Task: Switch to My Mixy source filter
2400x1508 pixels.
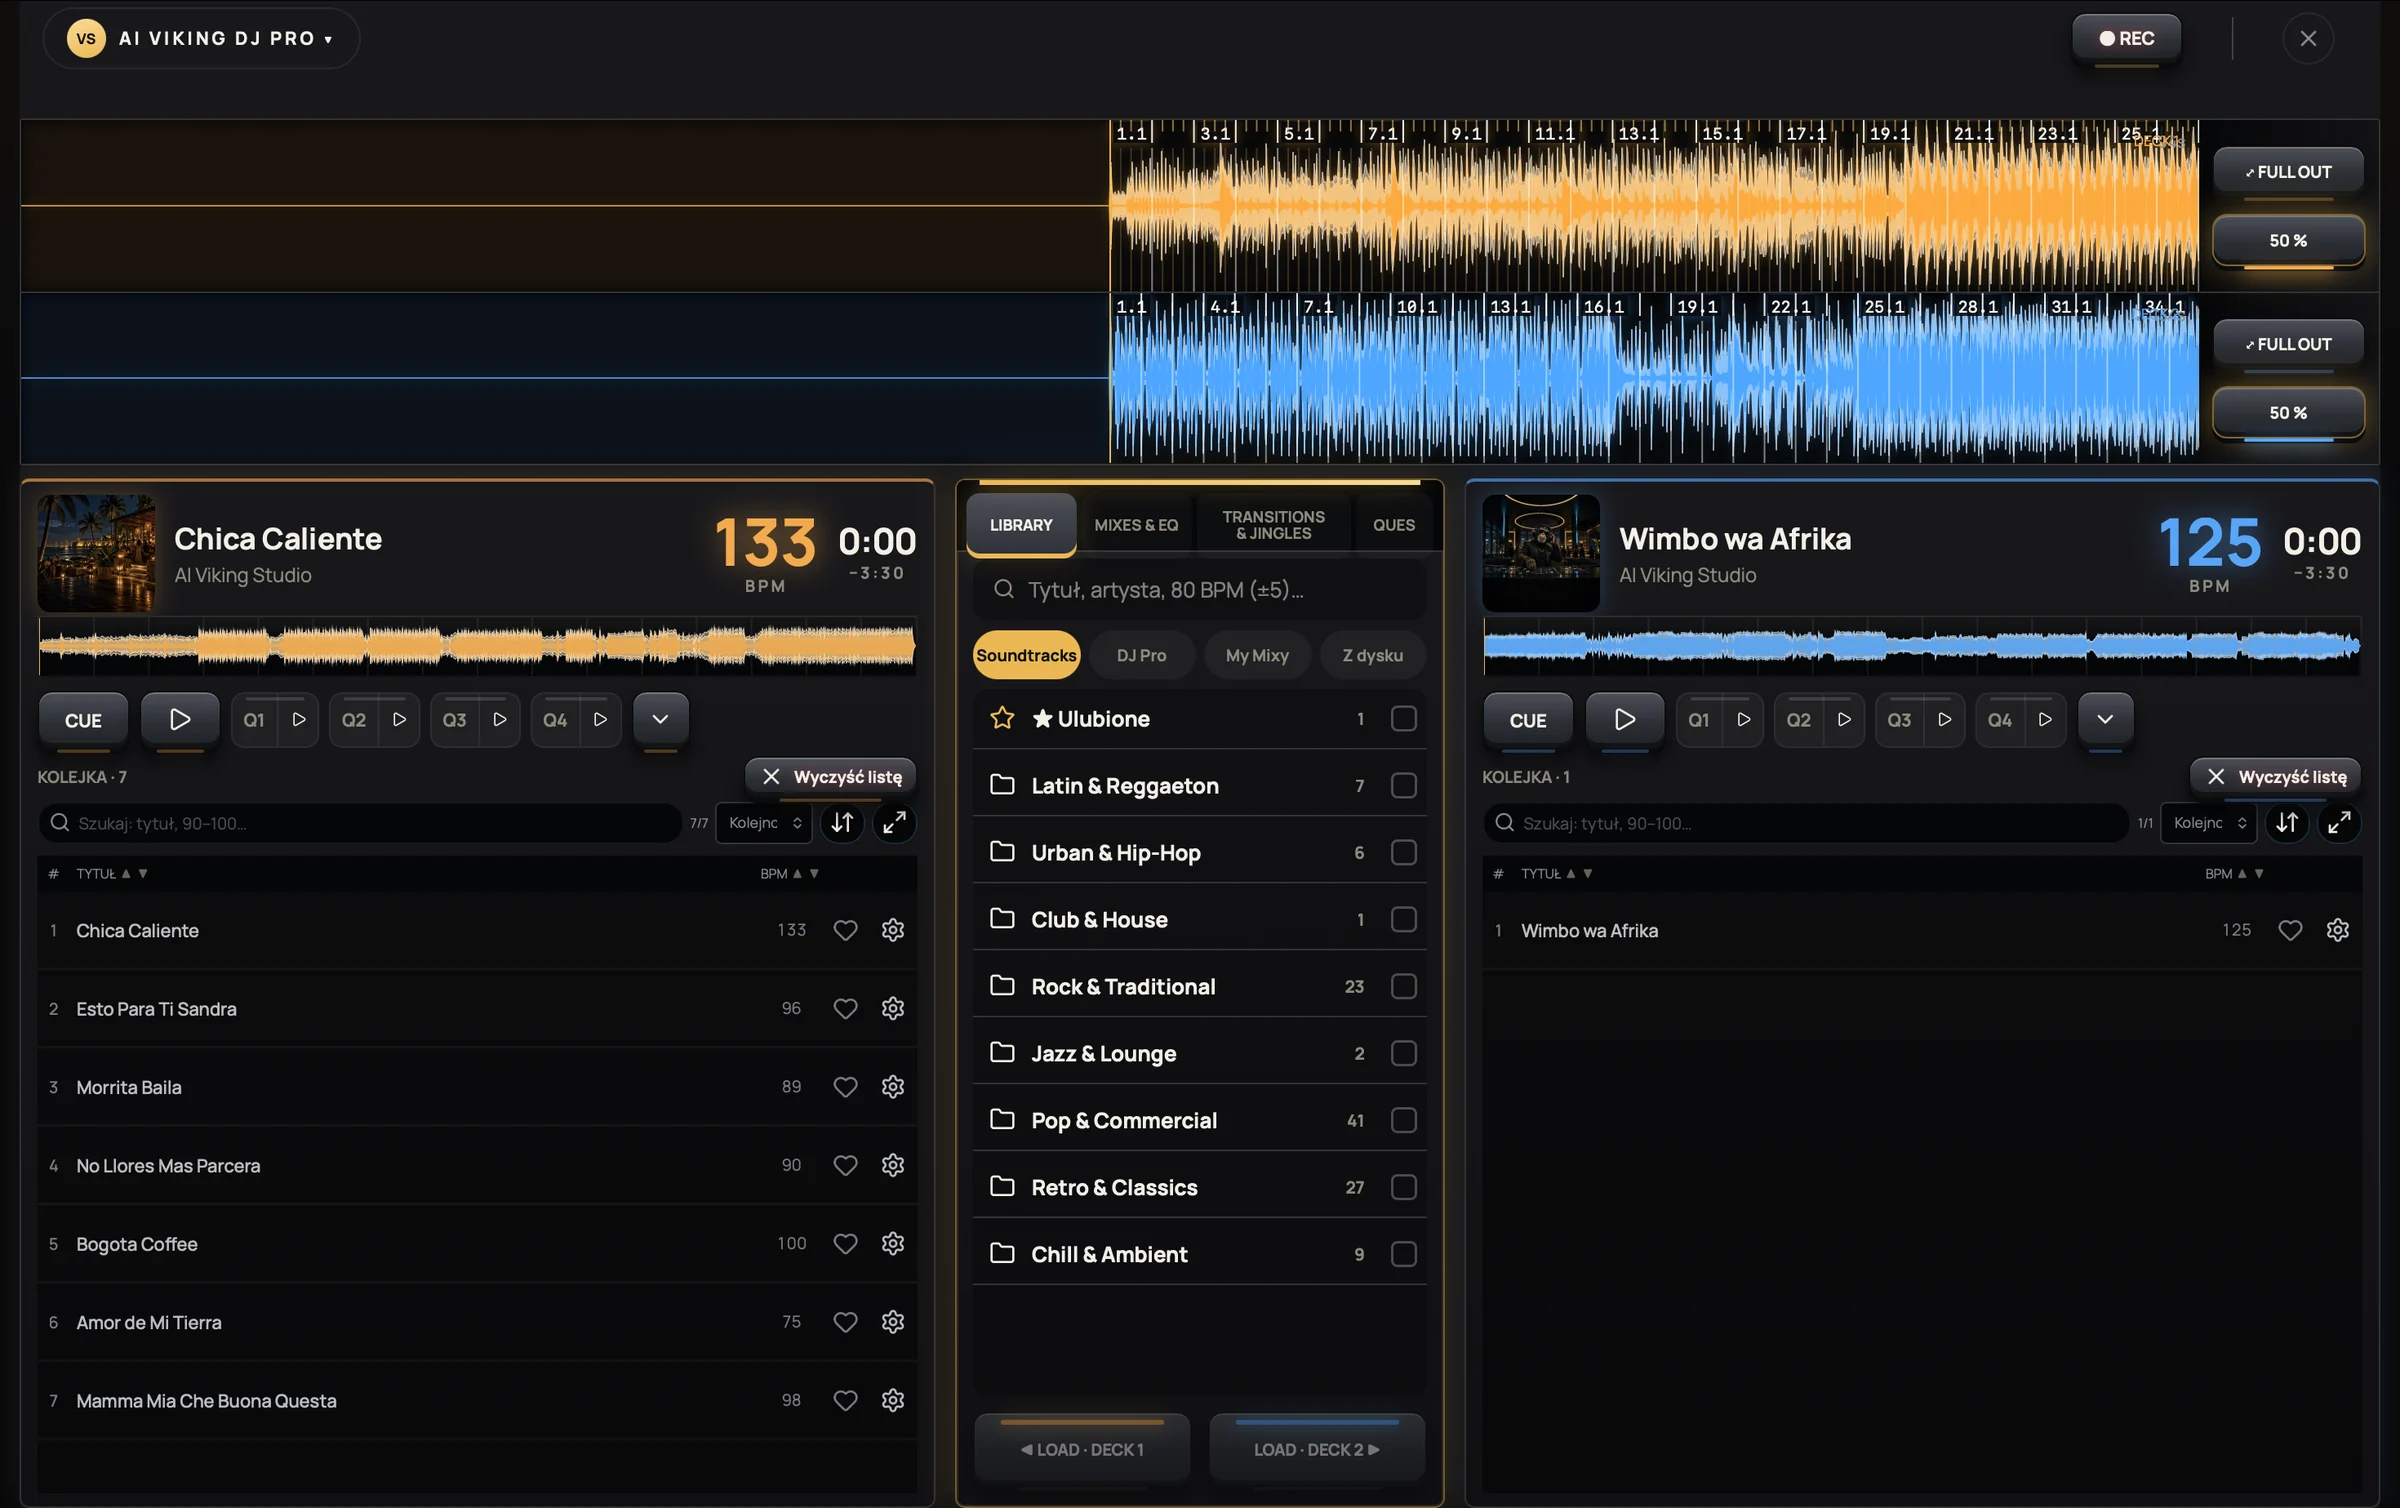Action: (1257, 655)
